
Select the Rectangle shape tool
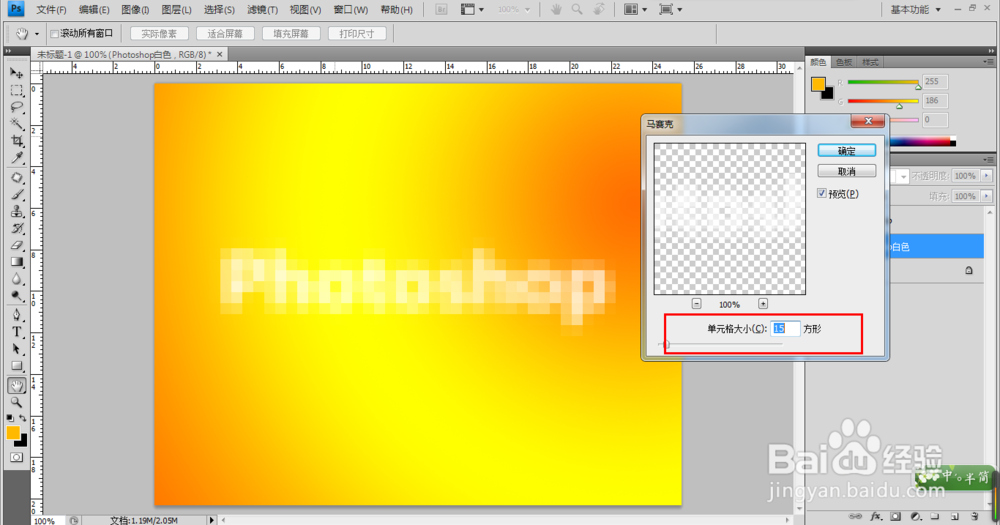tap(17, 366)
